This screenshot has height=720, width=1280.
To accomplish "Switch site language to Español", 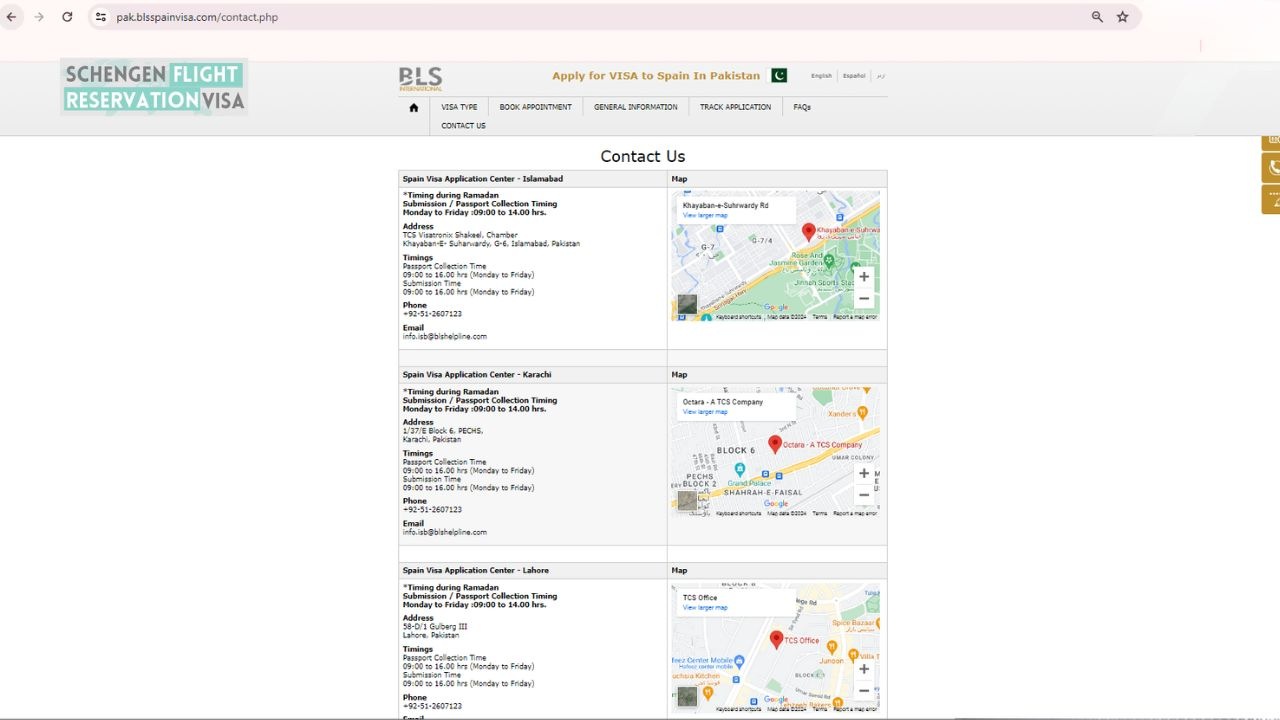I will pyautogui.click(x=854, y=76).
